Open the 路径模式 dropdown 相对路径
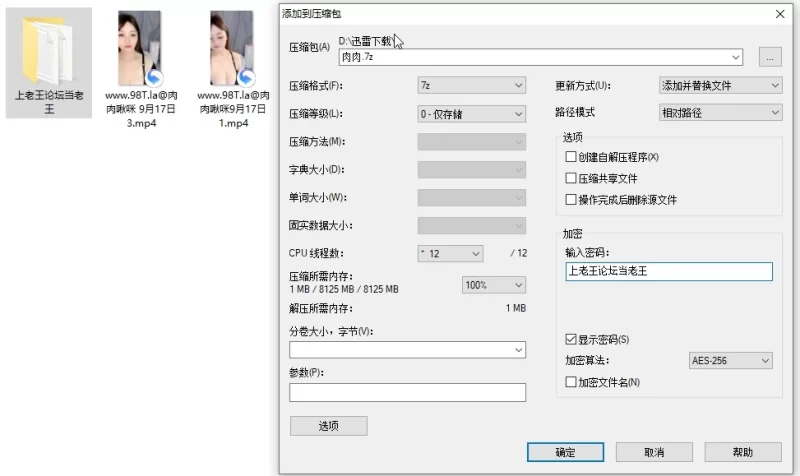800x476 pixels. pyautogui.click(x=720, y=113)
